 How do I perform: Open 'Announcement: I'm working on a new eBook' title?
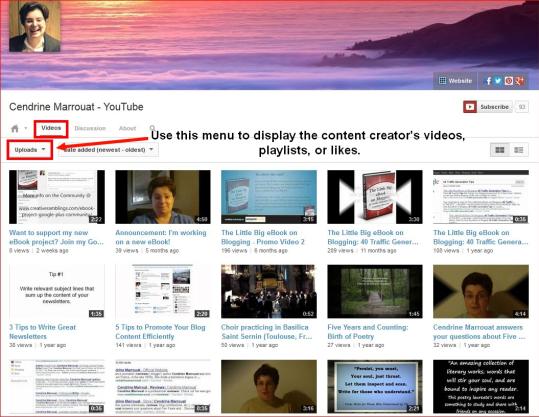(x=161, y=237)
